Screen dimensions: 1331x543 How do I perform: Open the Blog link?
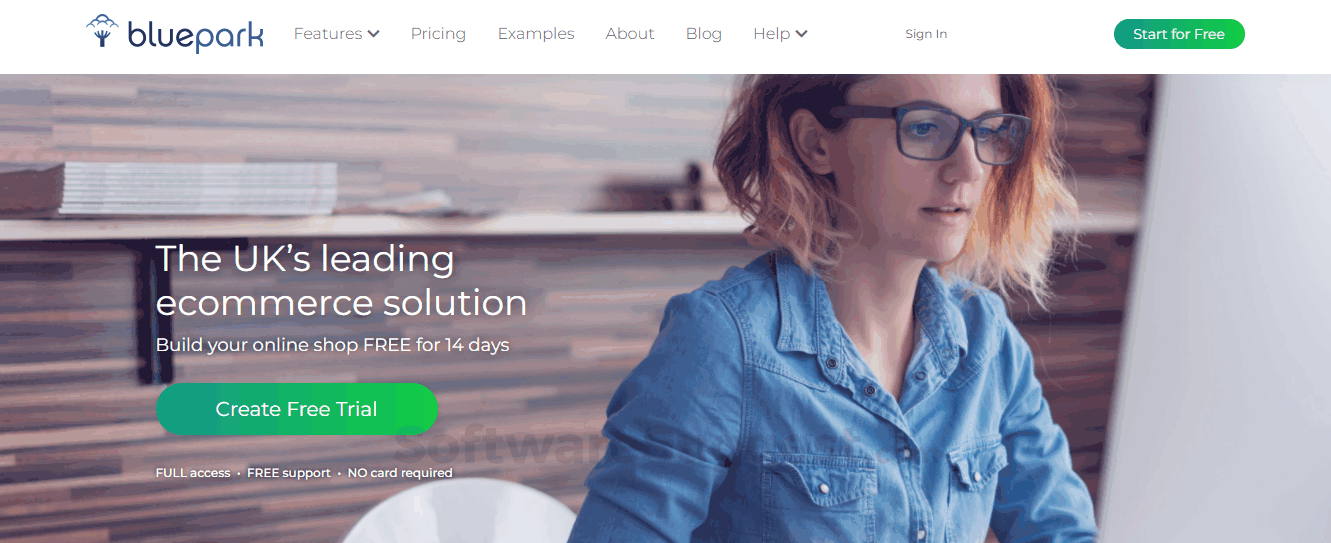(704, 34)
